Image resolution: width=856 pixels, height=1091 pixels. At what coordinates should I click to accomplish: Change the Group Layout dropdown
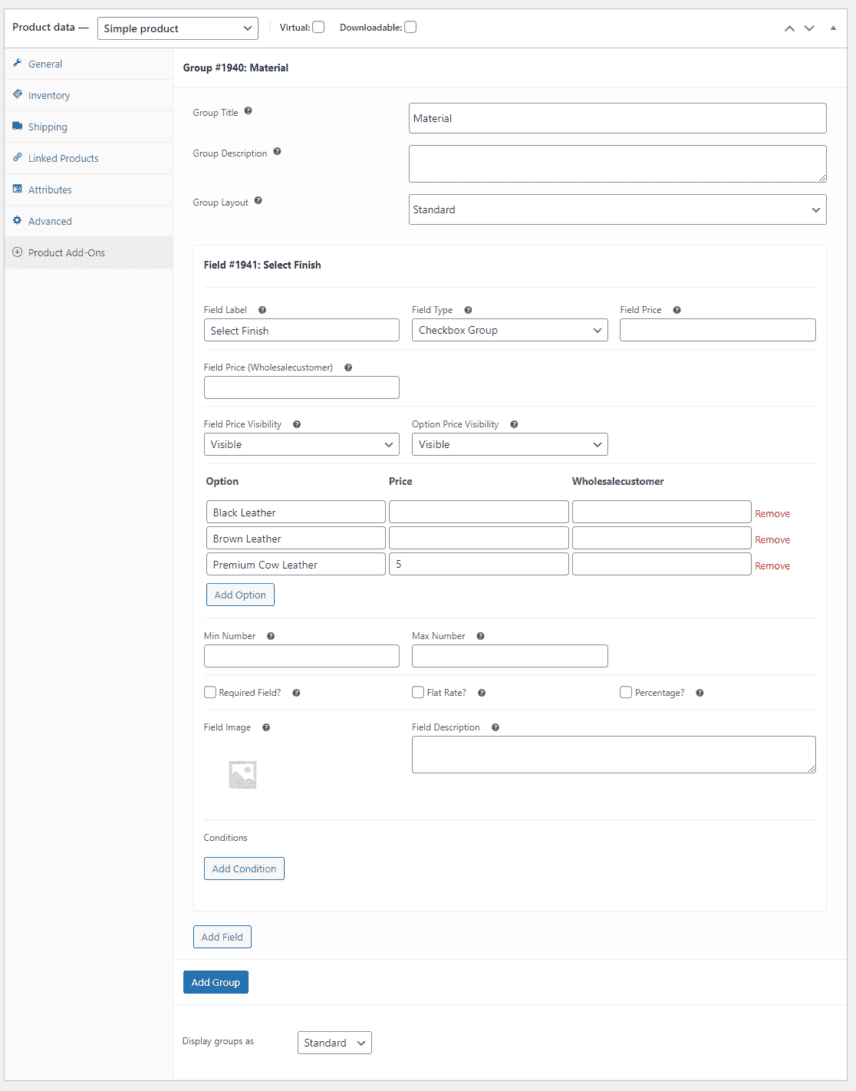pyautogui.click(x=617, y=210)
